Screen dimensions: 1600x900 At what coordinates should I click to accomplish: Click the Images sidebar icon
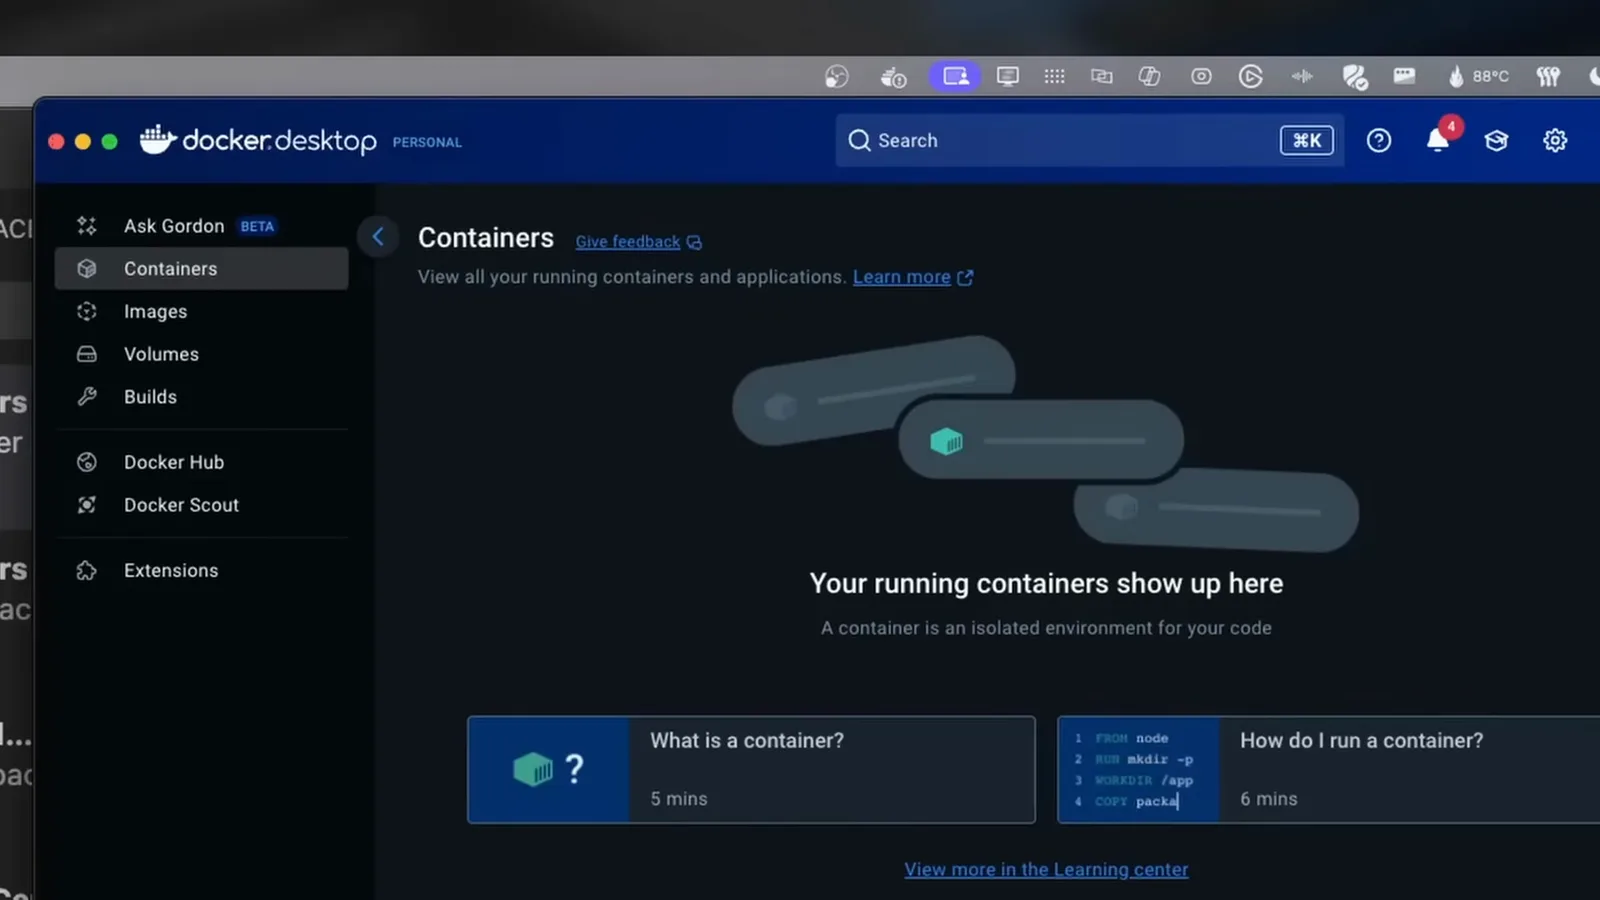coord(87,311)
